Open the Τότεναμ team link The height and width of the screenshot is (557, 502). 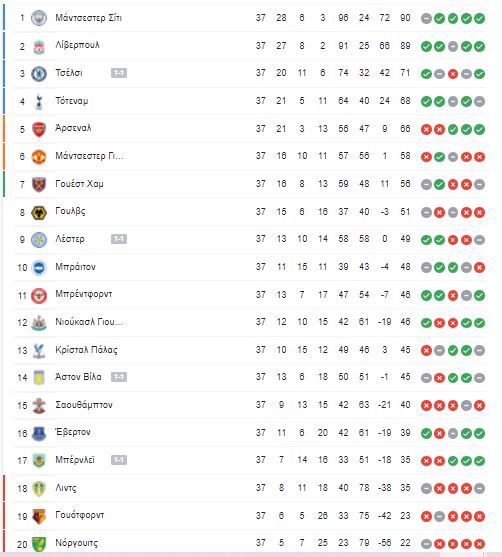71,101
